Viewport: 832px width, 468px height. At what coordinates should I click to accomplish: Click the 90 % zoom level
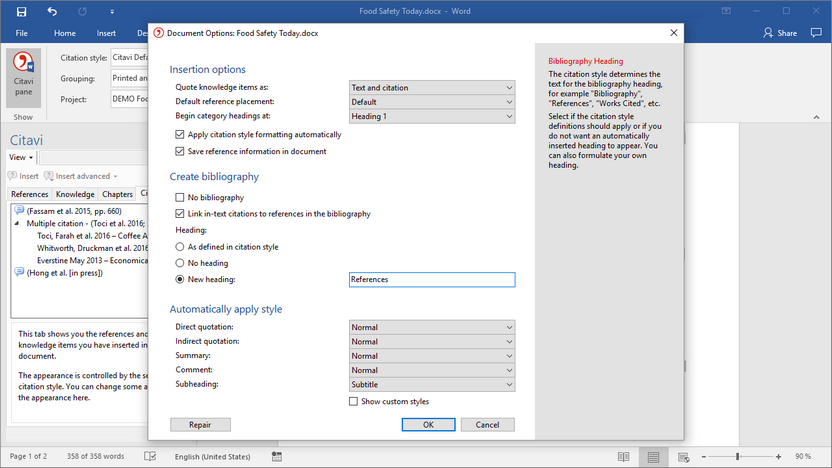pos(803,456)
